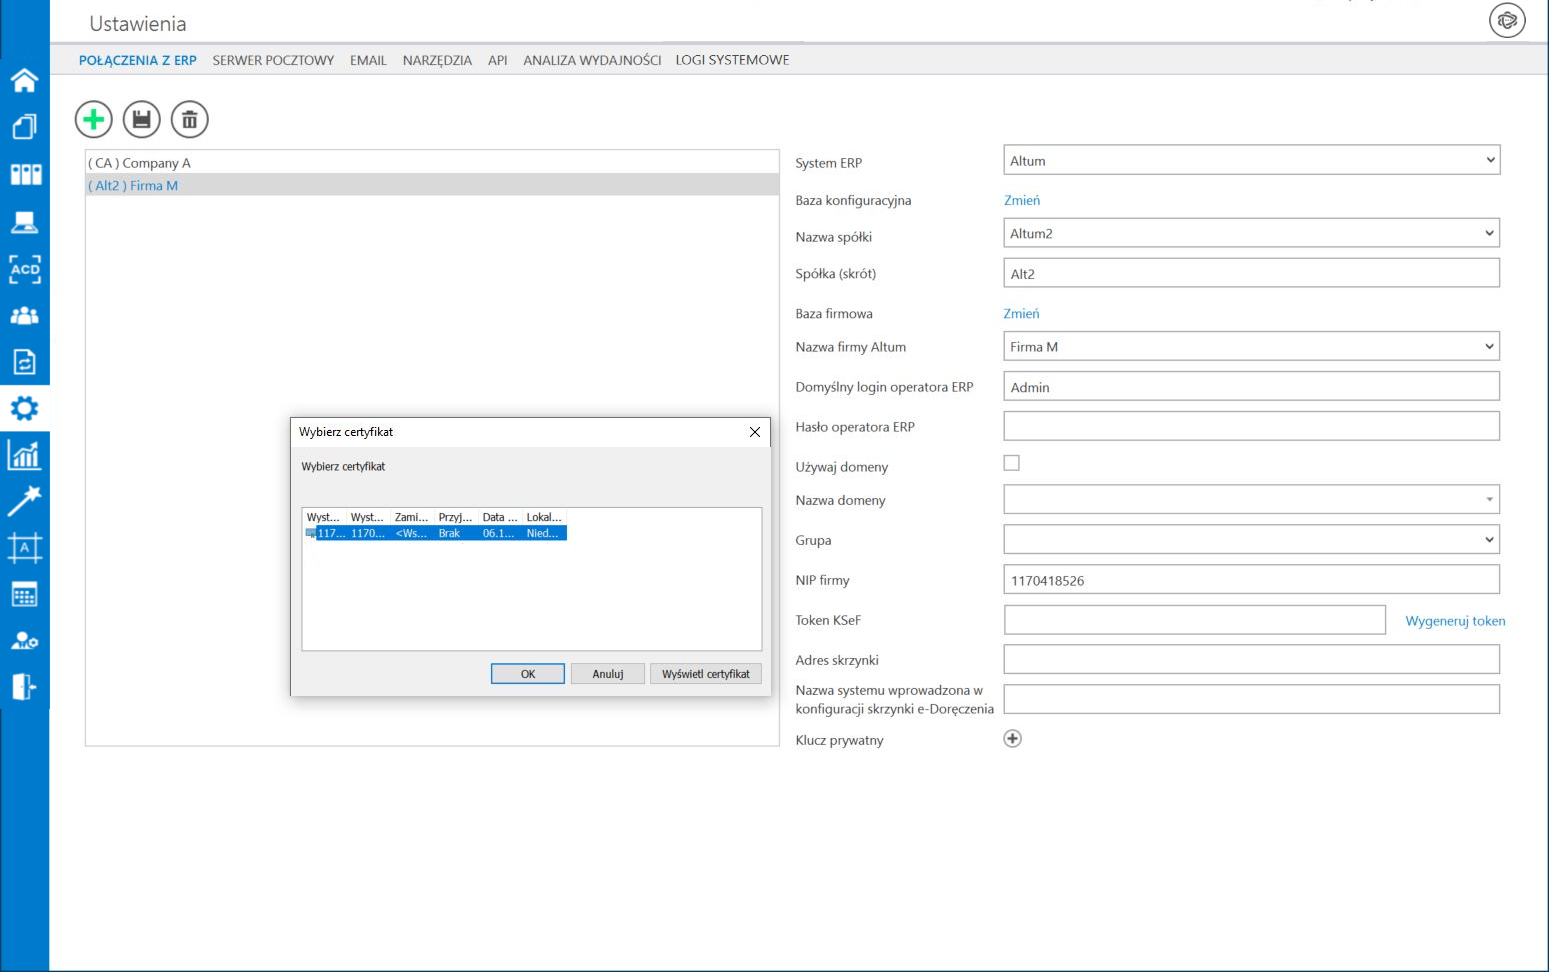Enable the Używaj domeny checkbox
Screen dimensions: 1549x972
click(1011, 463)
